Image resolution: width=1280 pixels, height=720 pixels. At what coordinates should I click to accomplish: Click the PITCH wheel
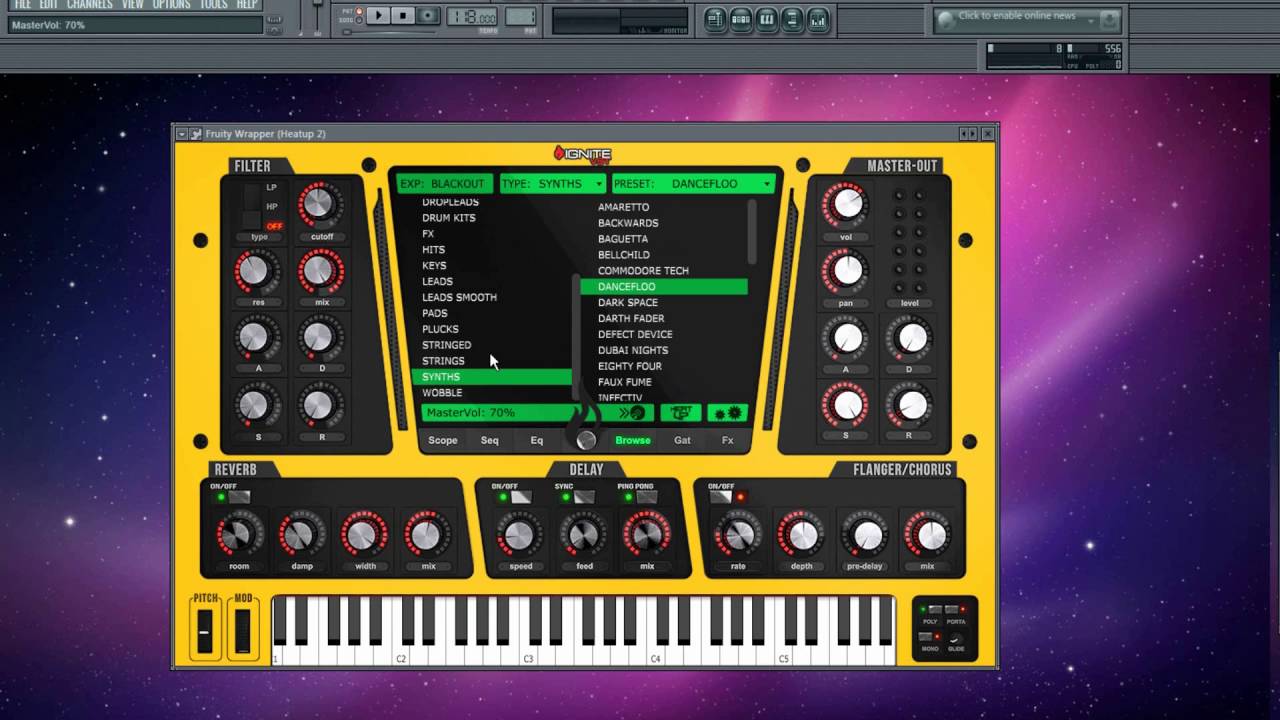[205, 632]
